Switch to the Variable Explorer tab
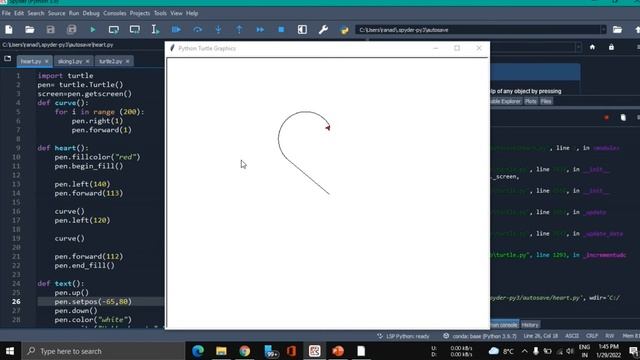 pyautogui.click(x=505, y=101)
